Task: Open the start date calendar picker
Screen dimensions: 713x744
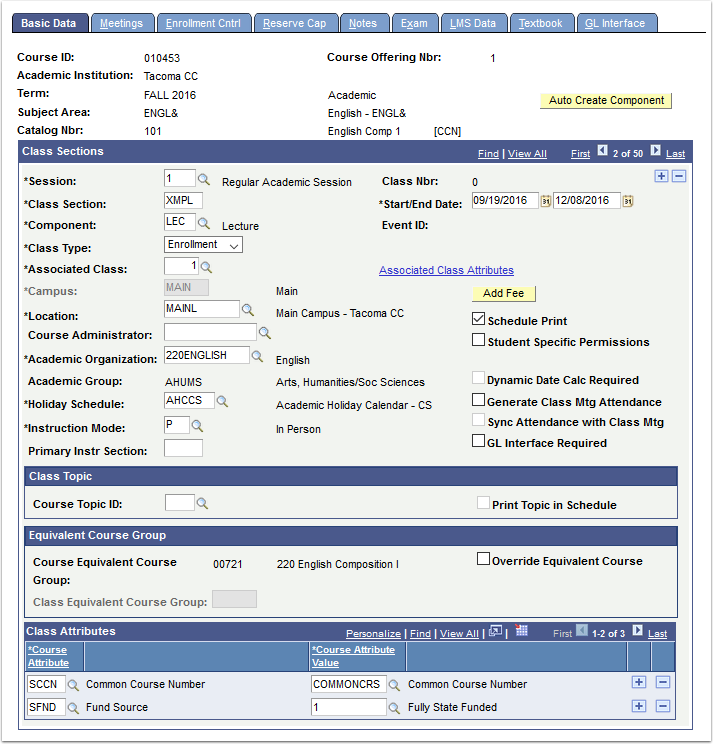Action: pos(546,201)
